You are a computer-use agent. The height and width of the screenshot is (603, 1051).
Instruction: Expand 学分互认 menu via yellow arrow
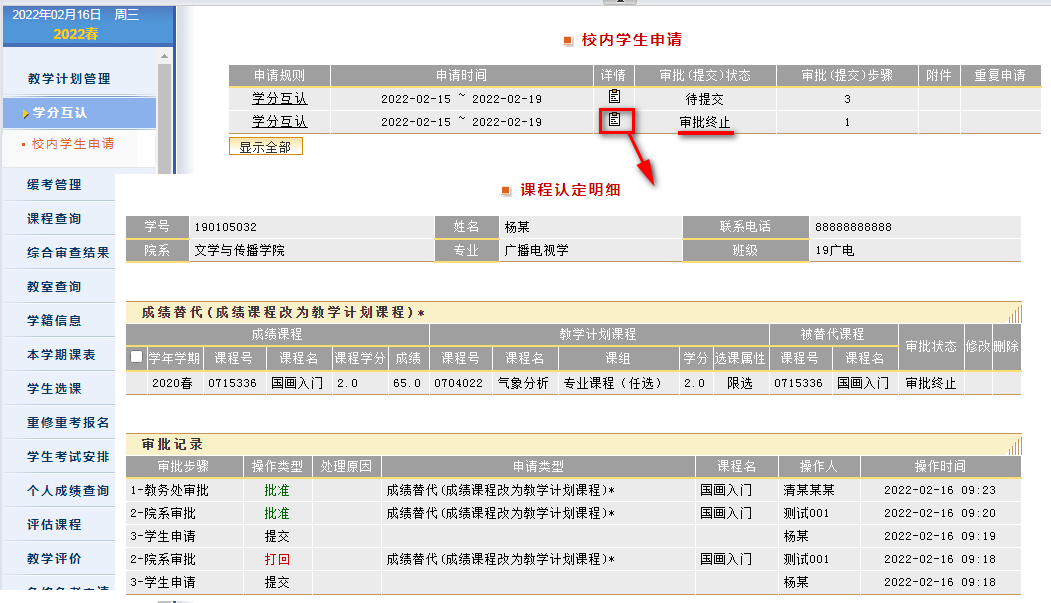(25, 114)
